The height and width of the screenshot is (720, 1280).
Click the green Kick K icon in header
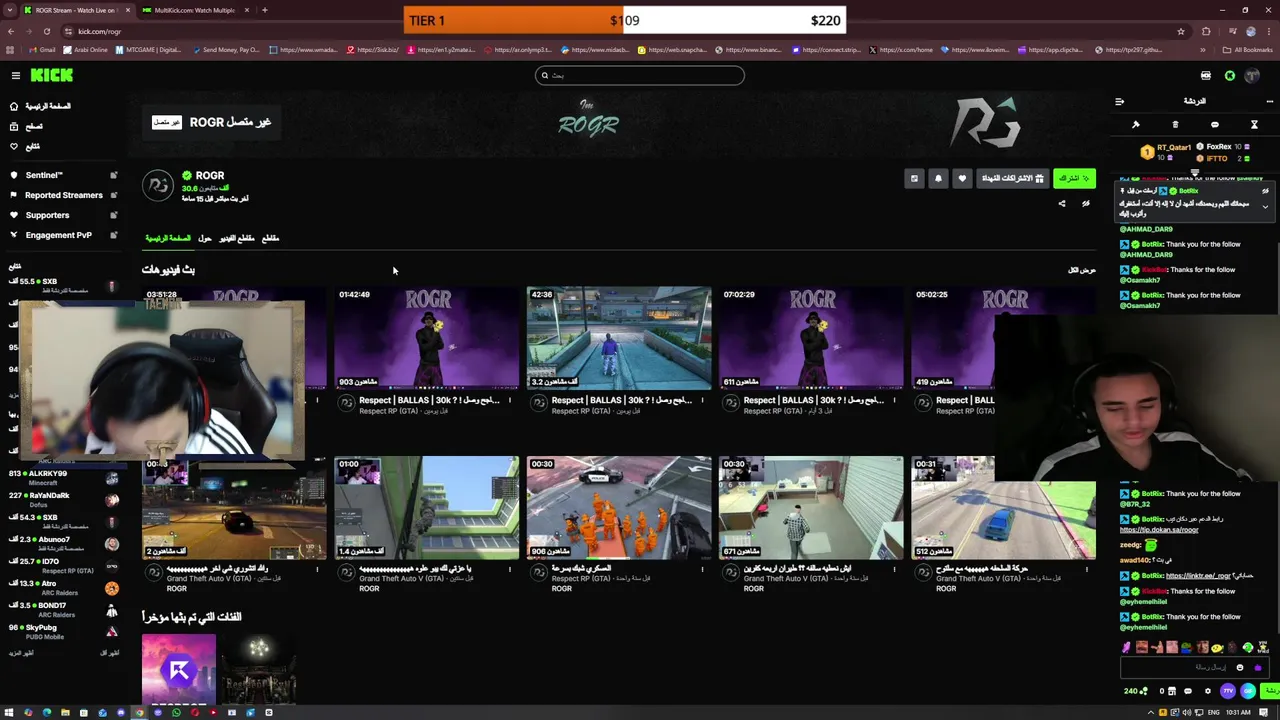pyautogui.click(x=1230, y=75)
